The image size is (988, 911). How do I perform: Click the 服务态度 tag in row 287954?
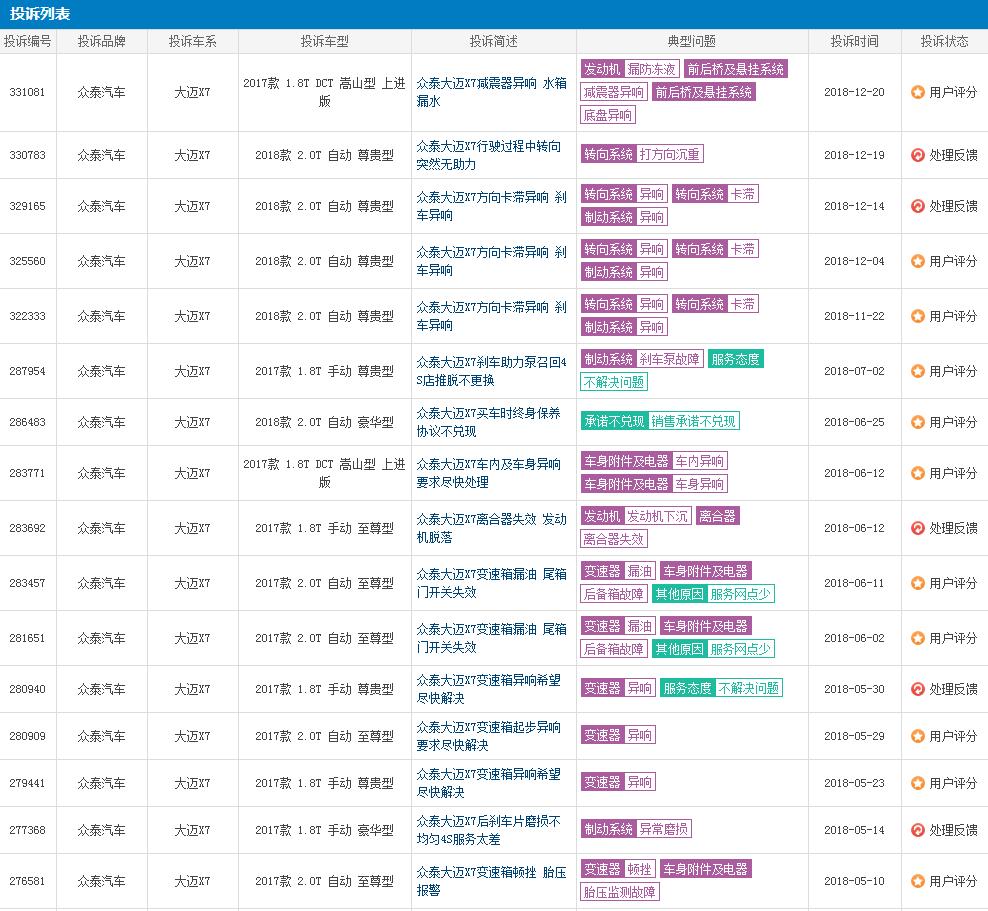click(x=735, y=360)
